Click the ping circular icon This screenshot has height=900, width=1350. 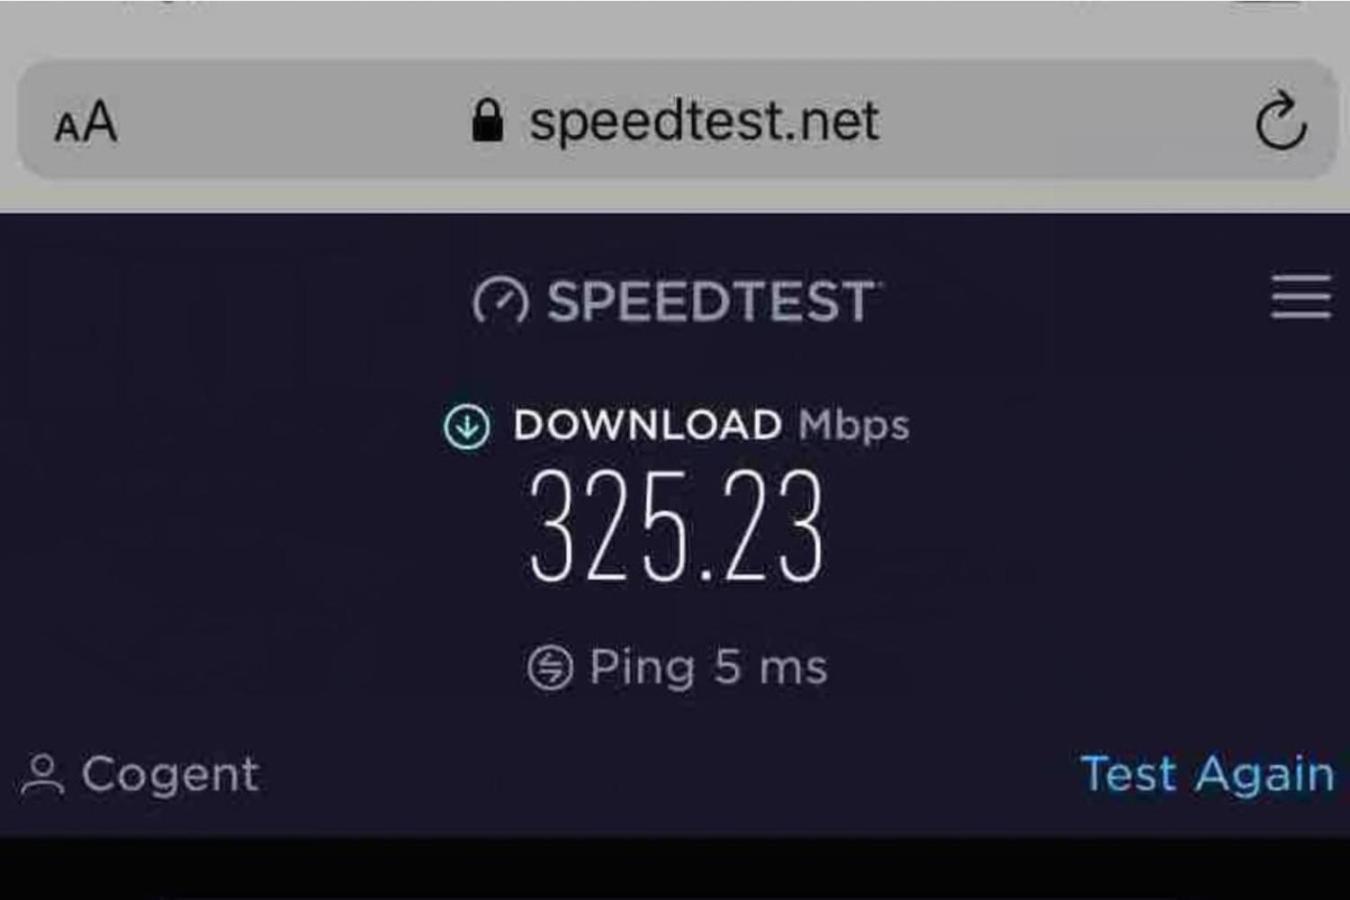[x=550, y=667]
